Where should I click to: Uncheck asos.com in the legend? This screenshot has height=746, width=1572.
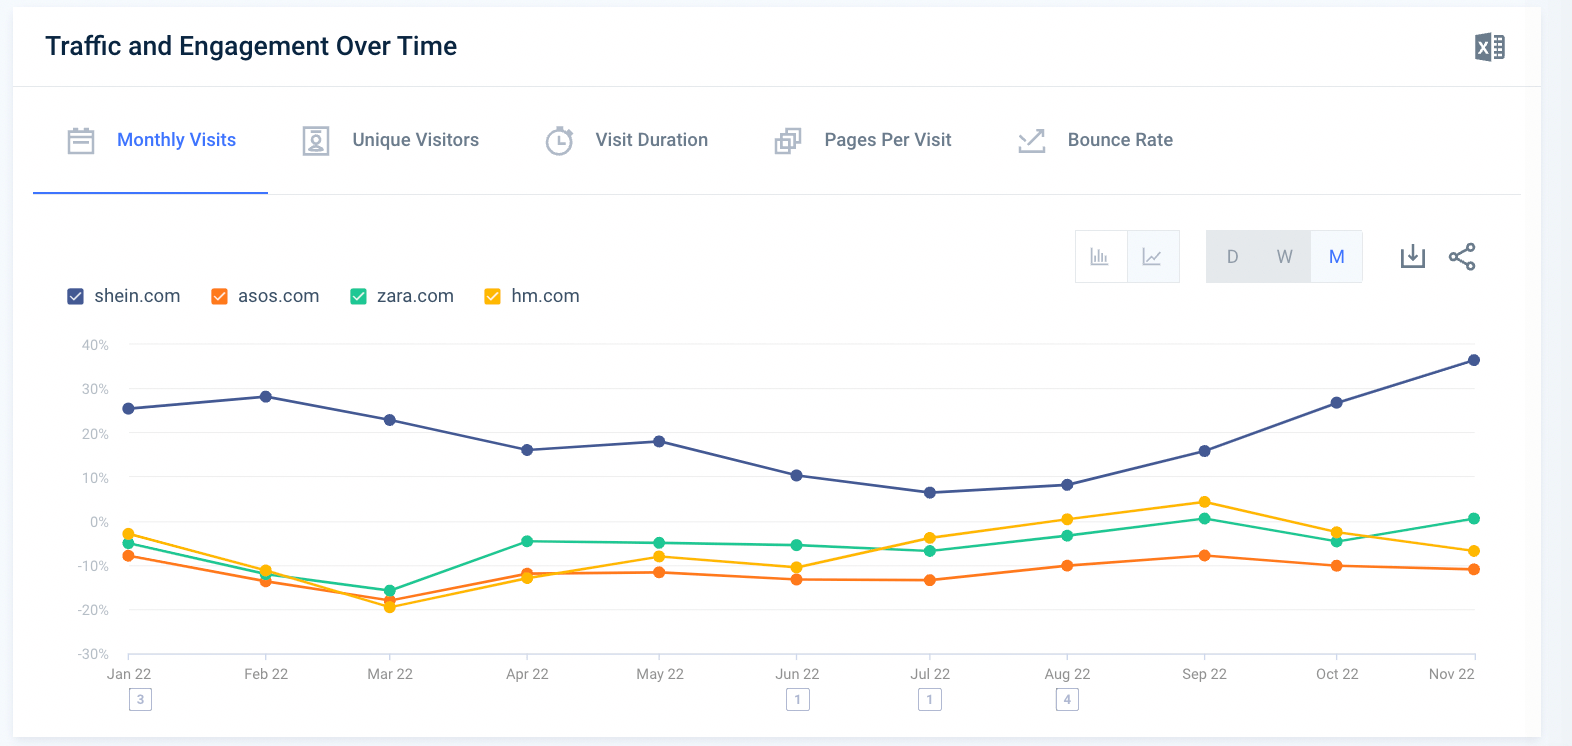point(219,296)
